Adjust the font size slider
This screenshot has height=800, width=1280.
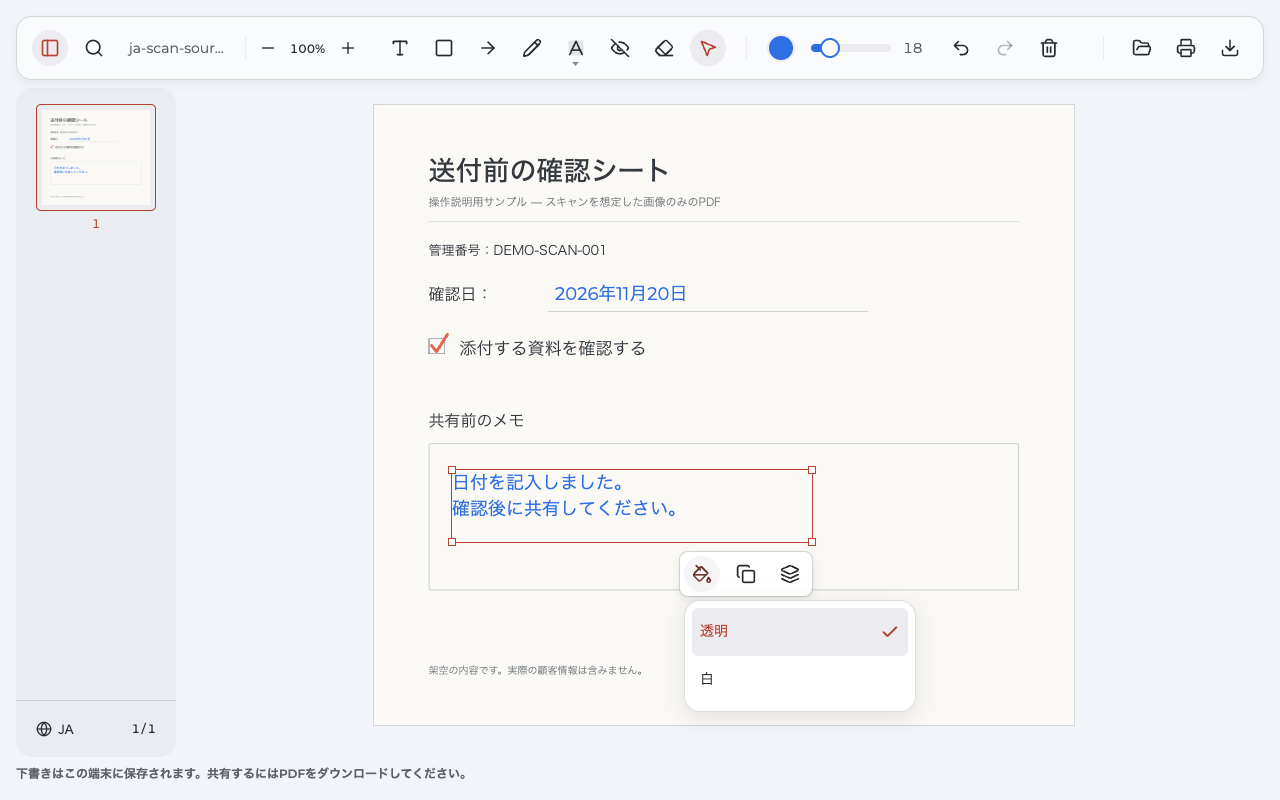851,48
